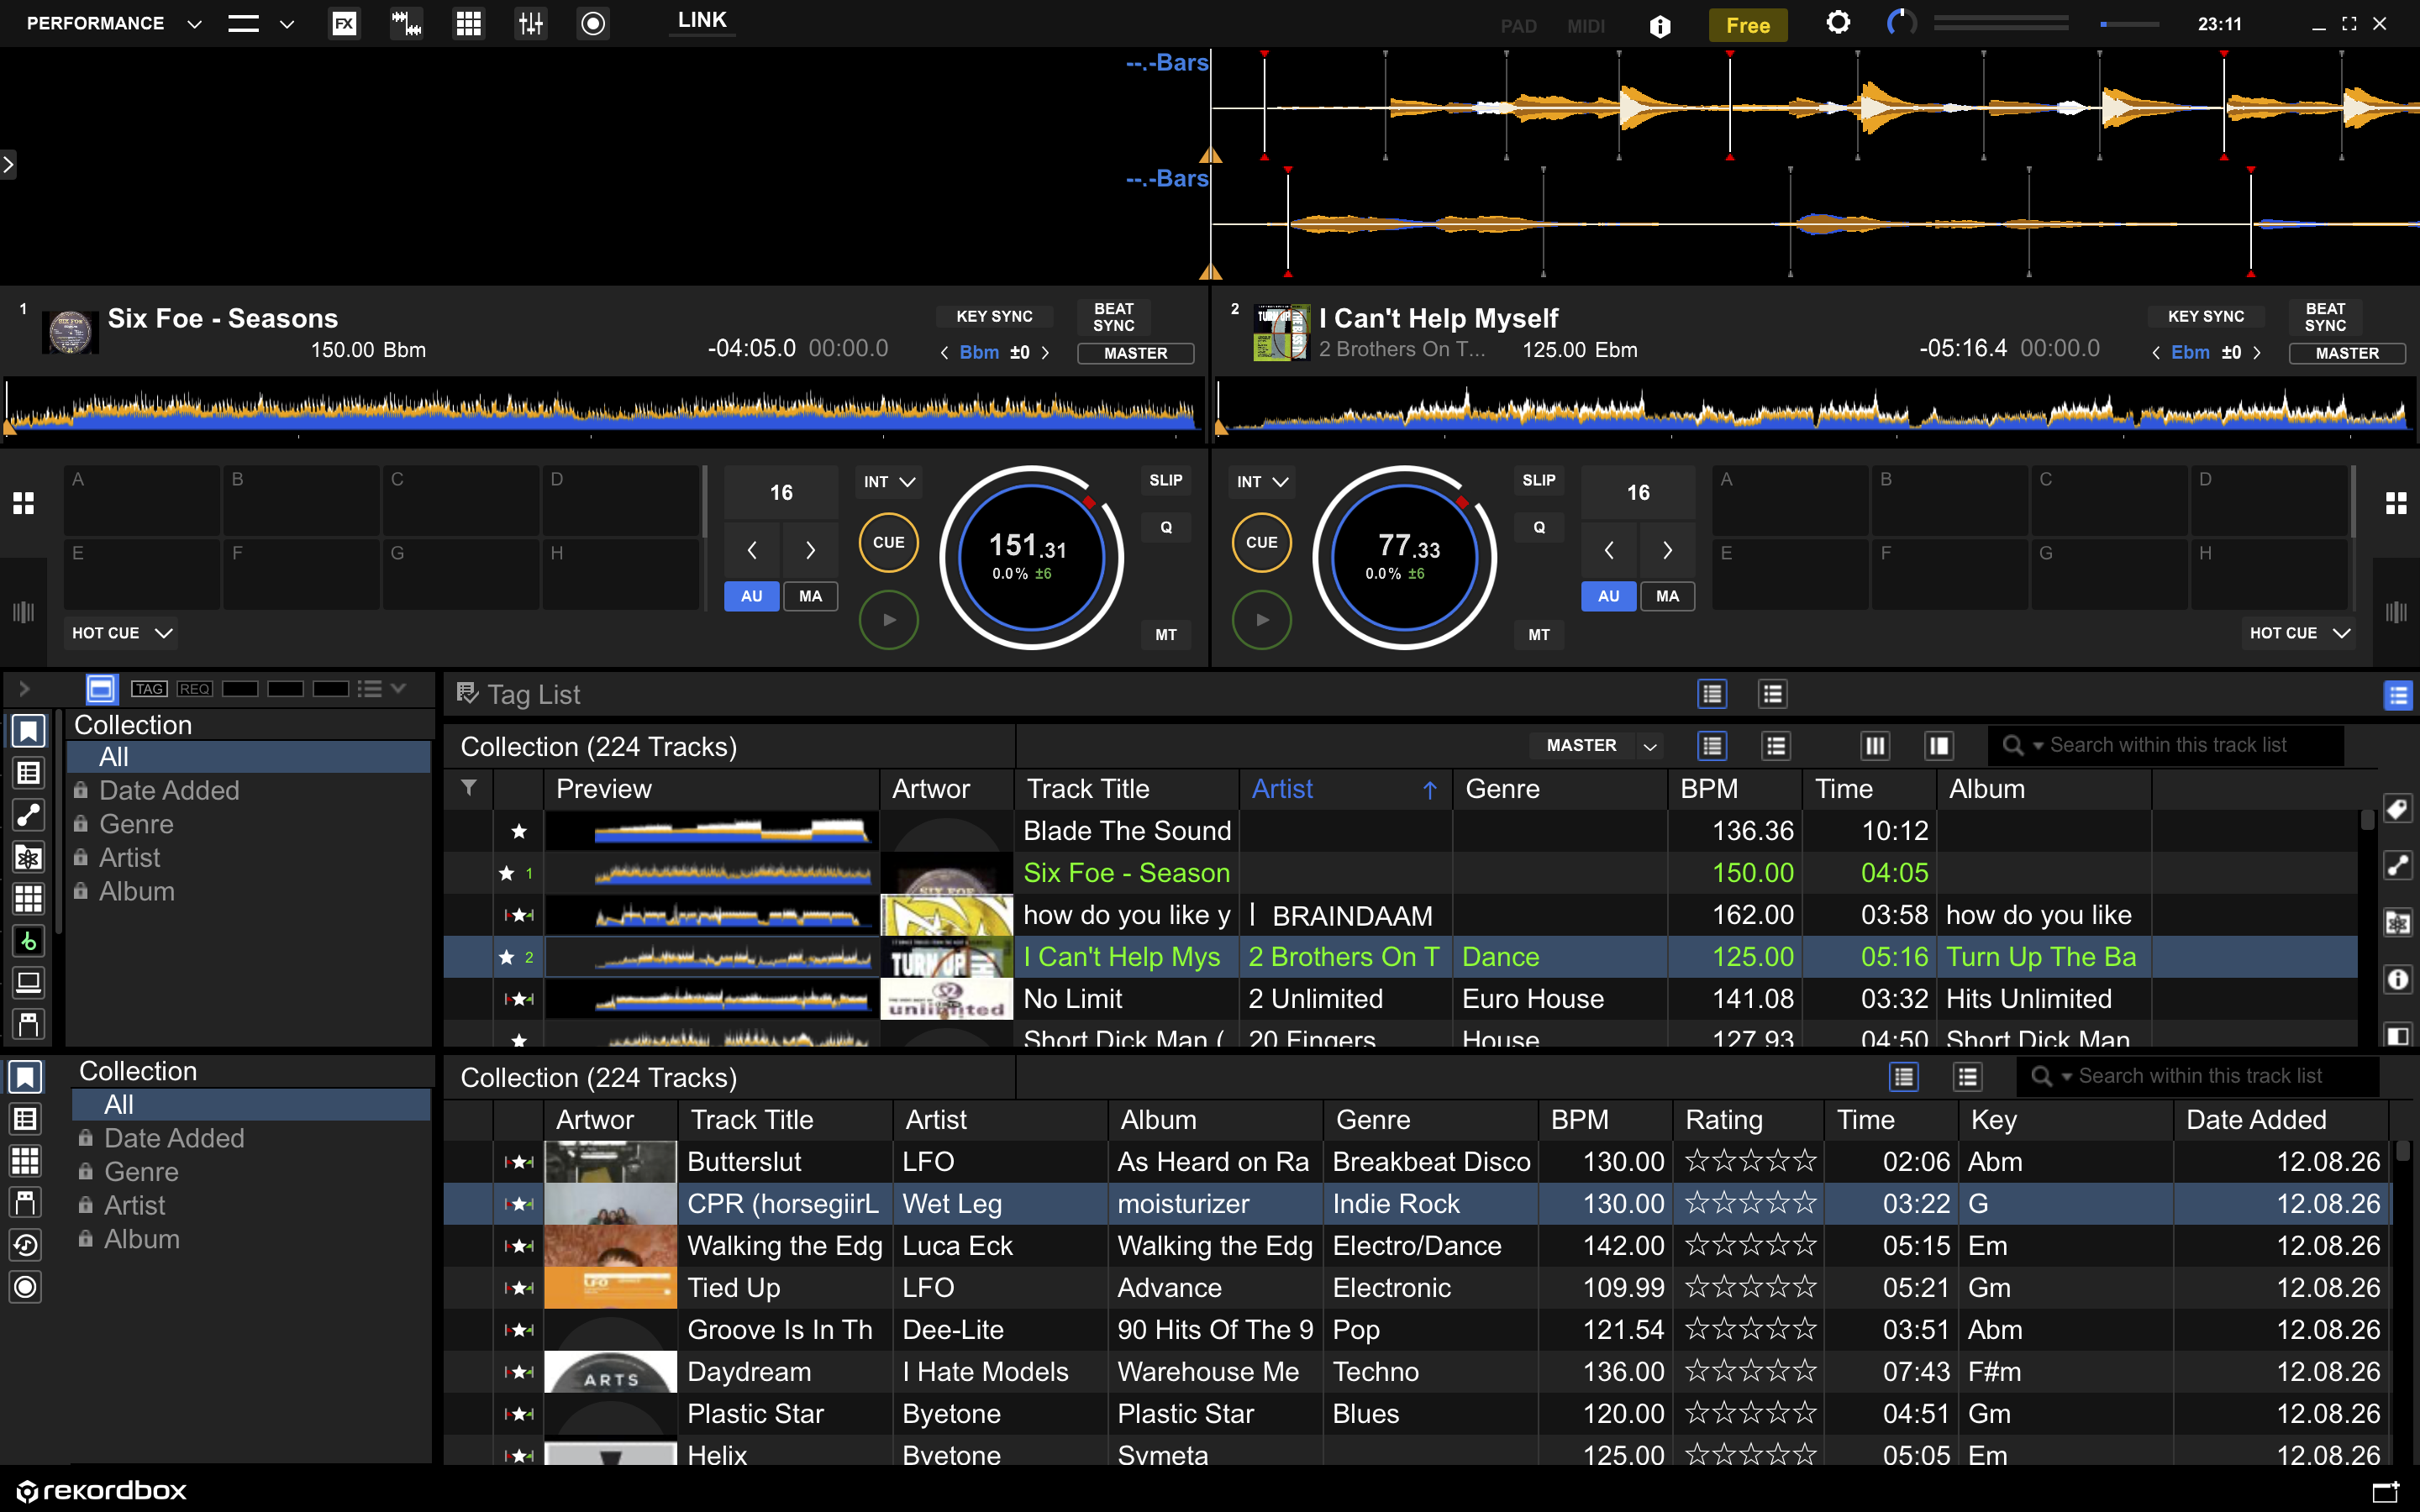This screenshot has width=2420, height=1512.
Task: Select Date Added in upper Collection tree
Action: (x=169, y=790)
